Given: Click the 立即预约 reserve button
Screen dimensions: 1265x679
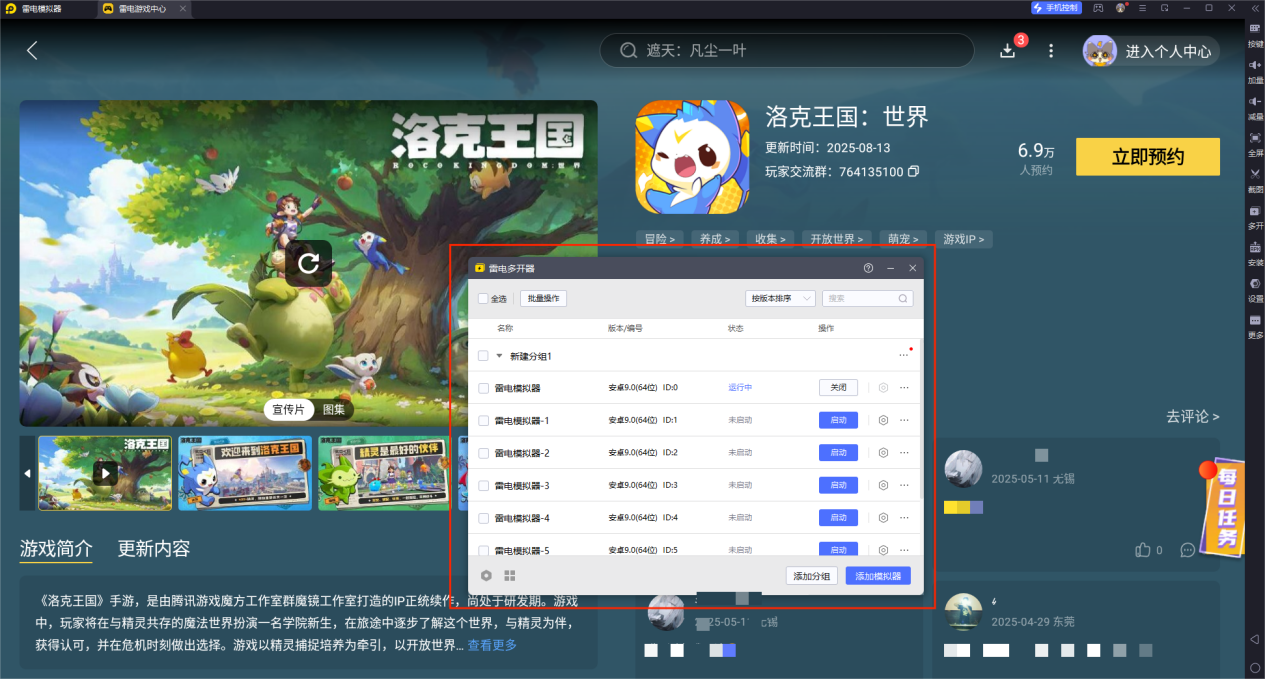Looking at the screenshot, I should coord(1148,157).
